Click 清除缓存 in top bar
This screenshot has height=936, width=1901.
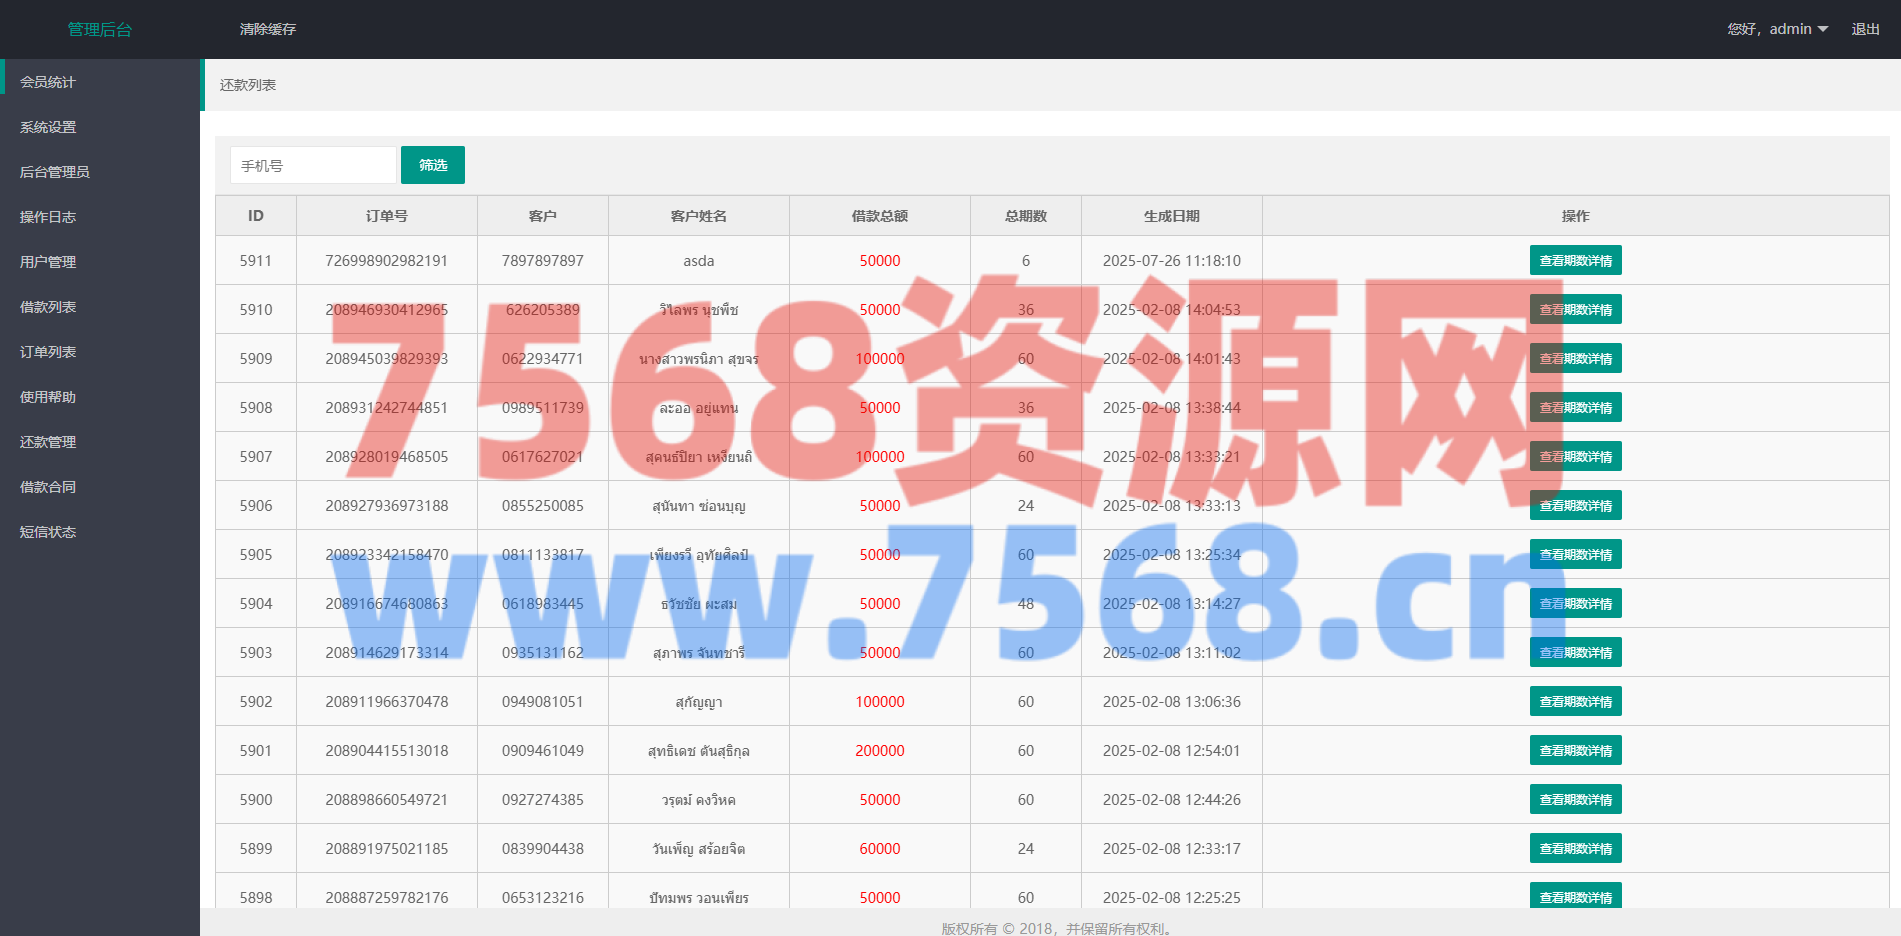[x=267, y=29]
